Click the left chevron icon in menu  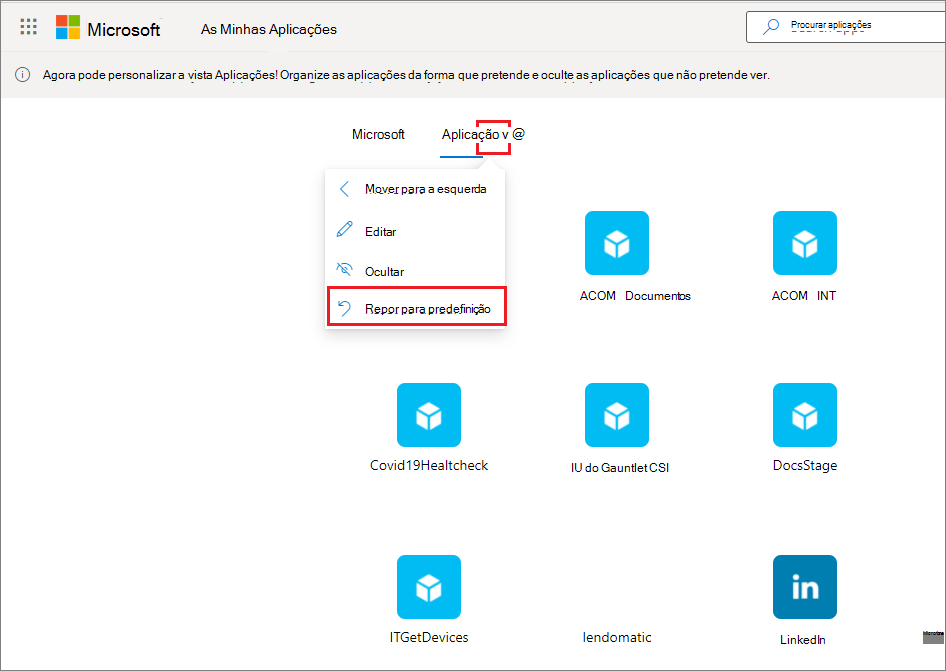[344, 189]
